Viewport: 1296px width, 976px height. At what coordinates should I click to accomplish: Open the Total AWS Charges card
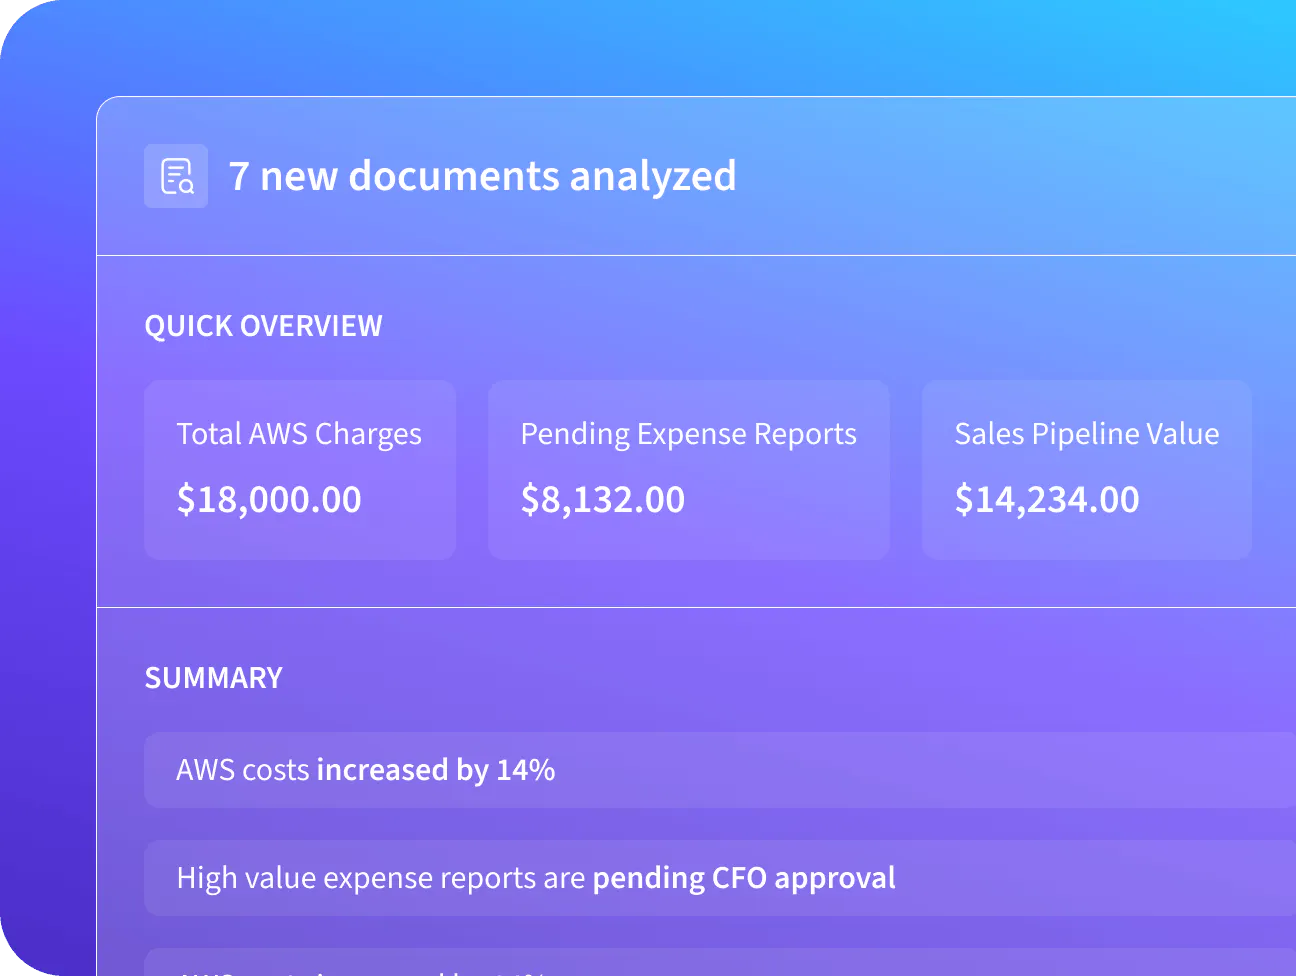tap(300, 469)
